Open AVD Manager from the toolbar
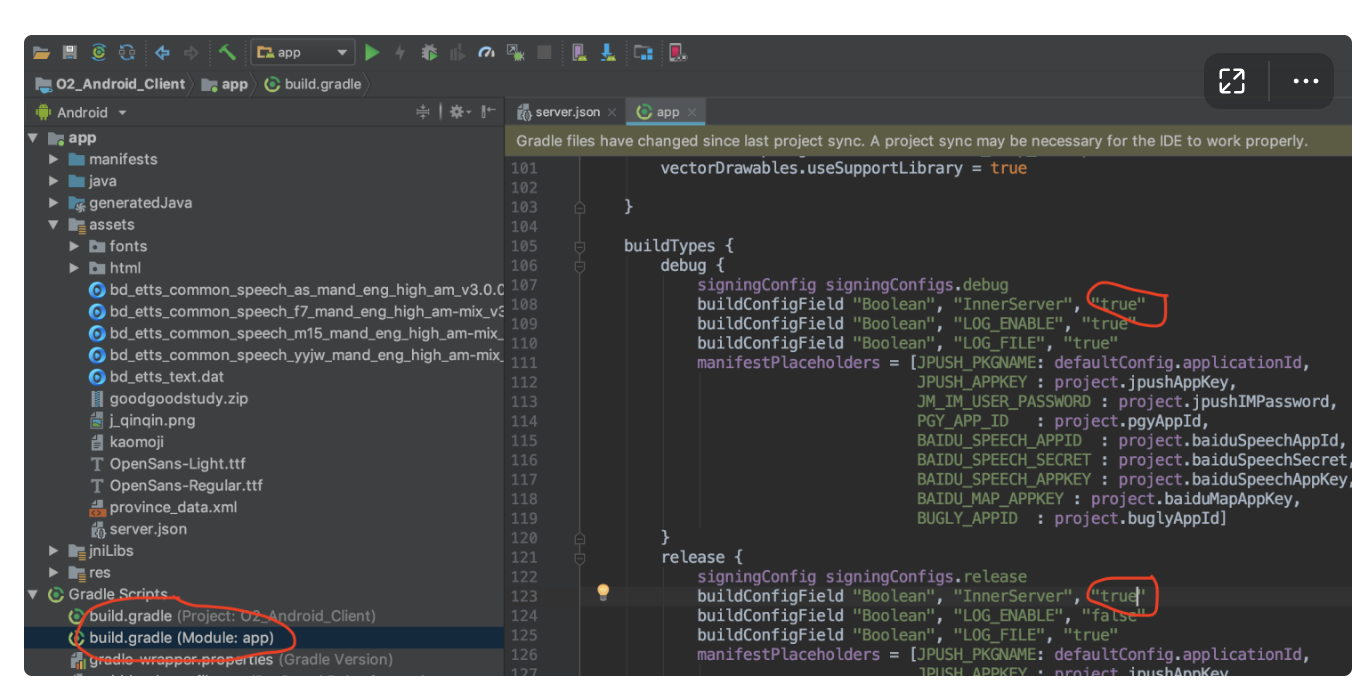The width and height of the screenshot is (1354, 688). pyautogui.click(x=579, y=53)
